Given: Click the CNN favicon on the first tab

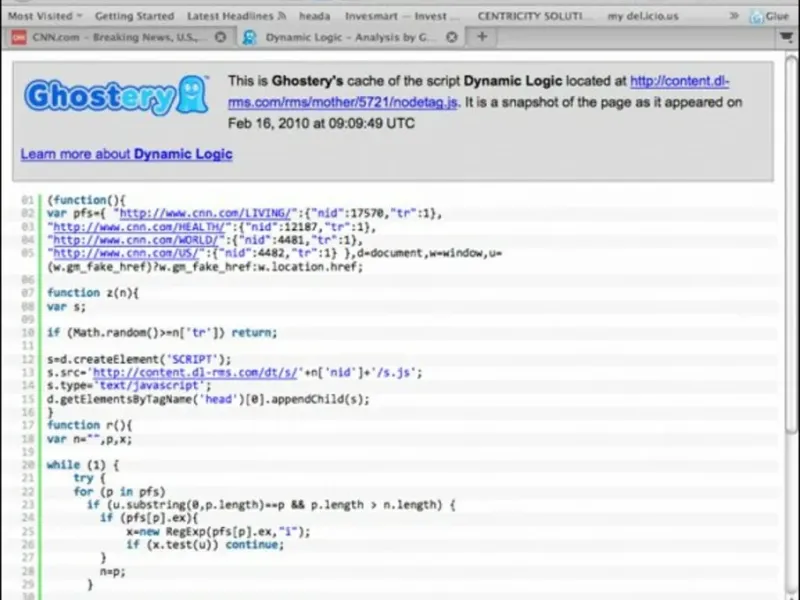Looking at the screenshot, I should [19, 37].
